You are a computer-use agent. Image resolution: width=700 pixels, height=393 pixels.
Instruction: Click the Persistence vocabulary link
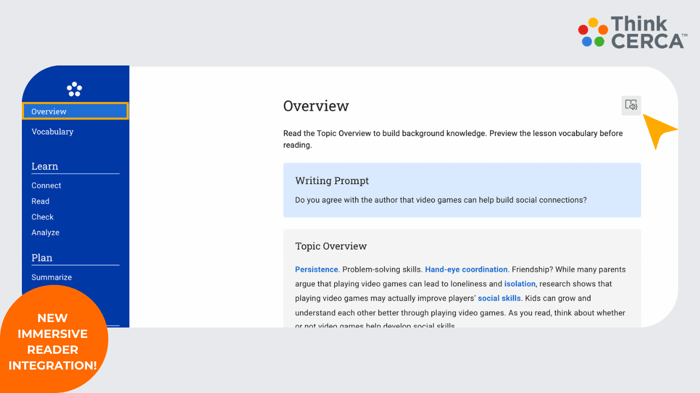point(316,269)
